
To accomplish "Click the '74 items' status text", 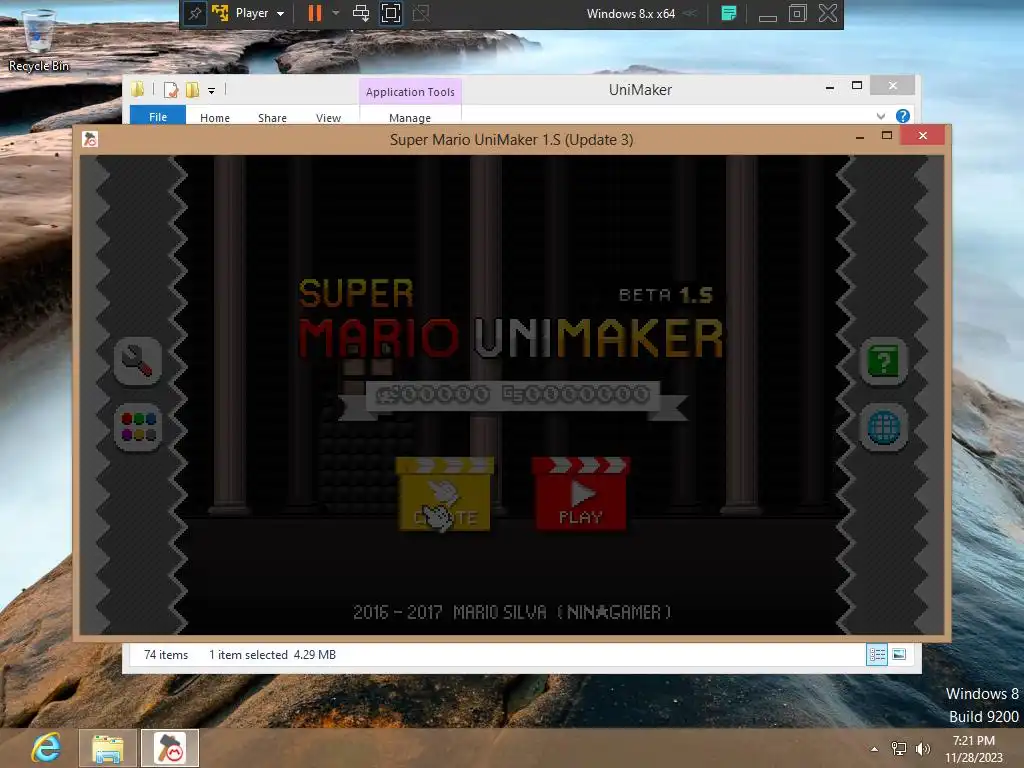I will [166, 654].
